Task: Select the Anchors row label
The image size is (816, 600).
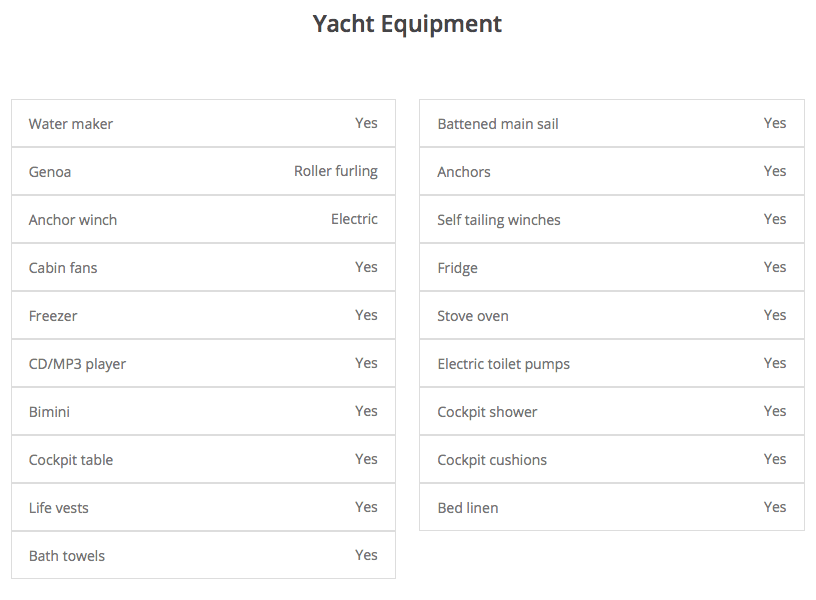Action: [464, 172]
